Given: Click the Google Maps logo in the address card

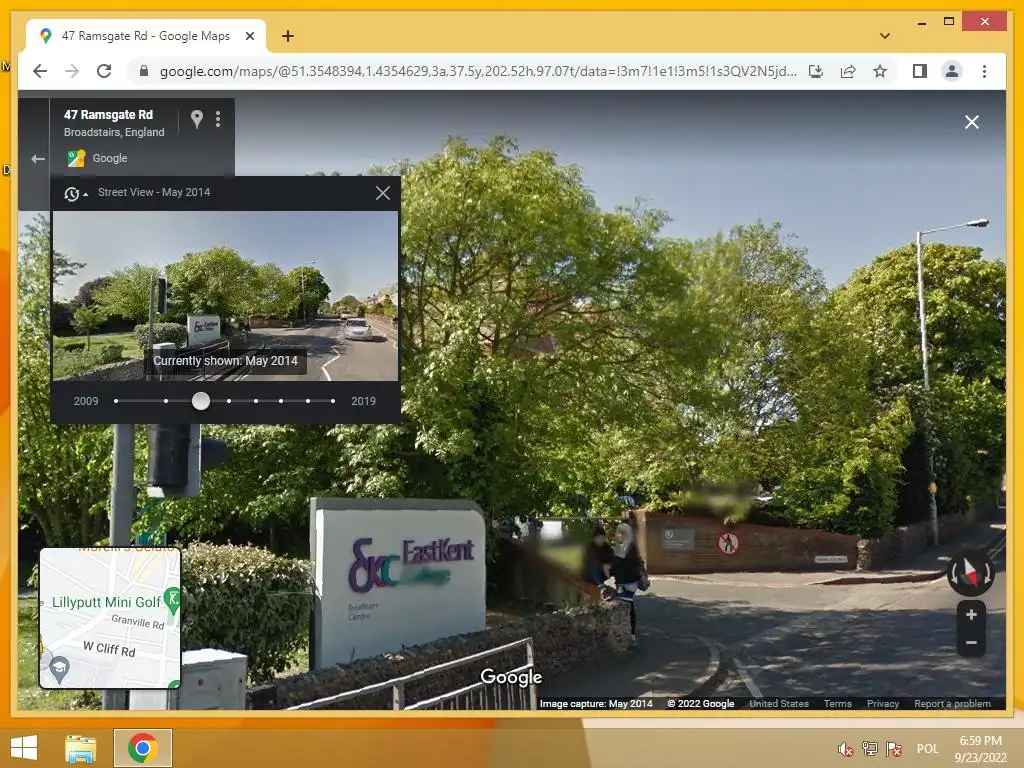Looking at the screenshot, I should 76,158.
